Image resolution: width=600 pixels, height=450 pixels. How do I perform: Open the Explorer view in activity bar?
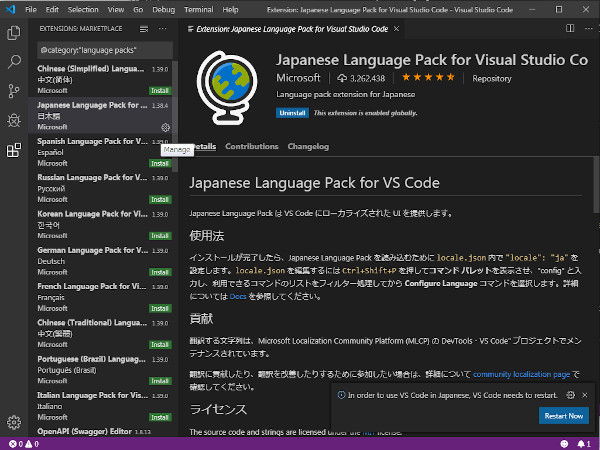click(14, 33)
